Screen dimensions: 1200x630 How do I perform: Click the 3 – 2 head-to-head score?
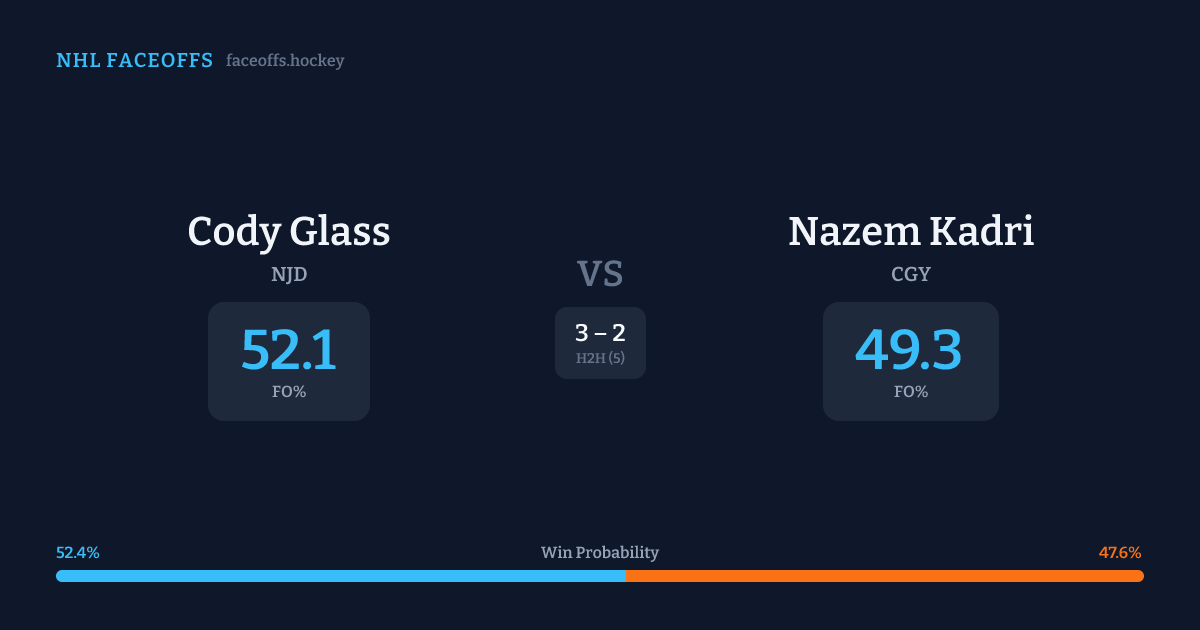[x=600, y=334]
